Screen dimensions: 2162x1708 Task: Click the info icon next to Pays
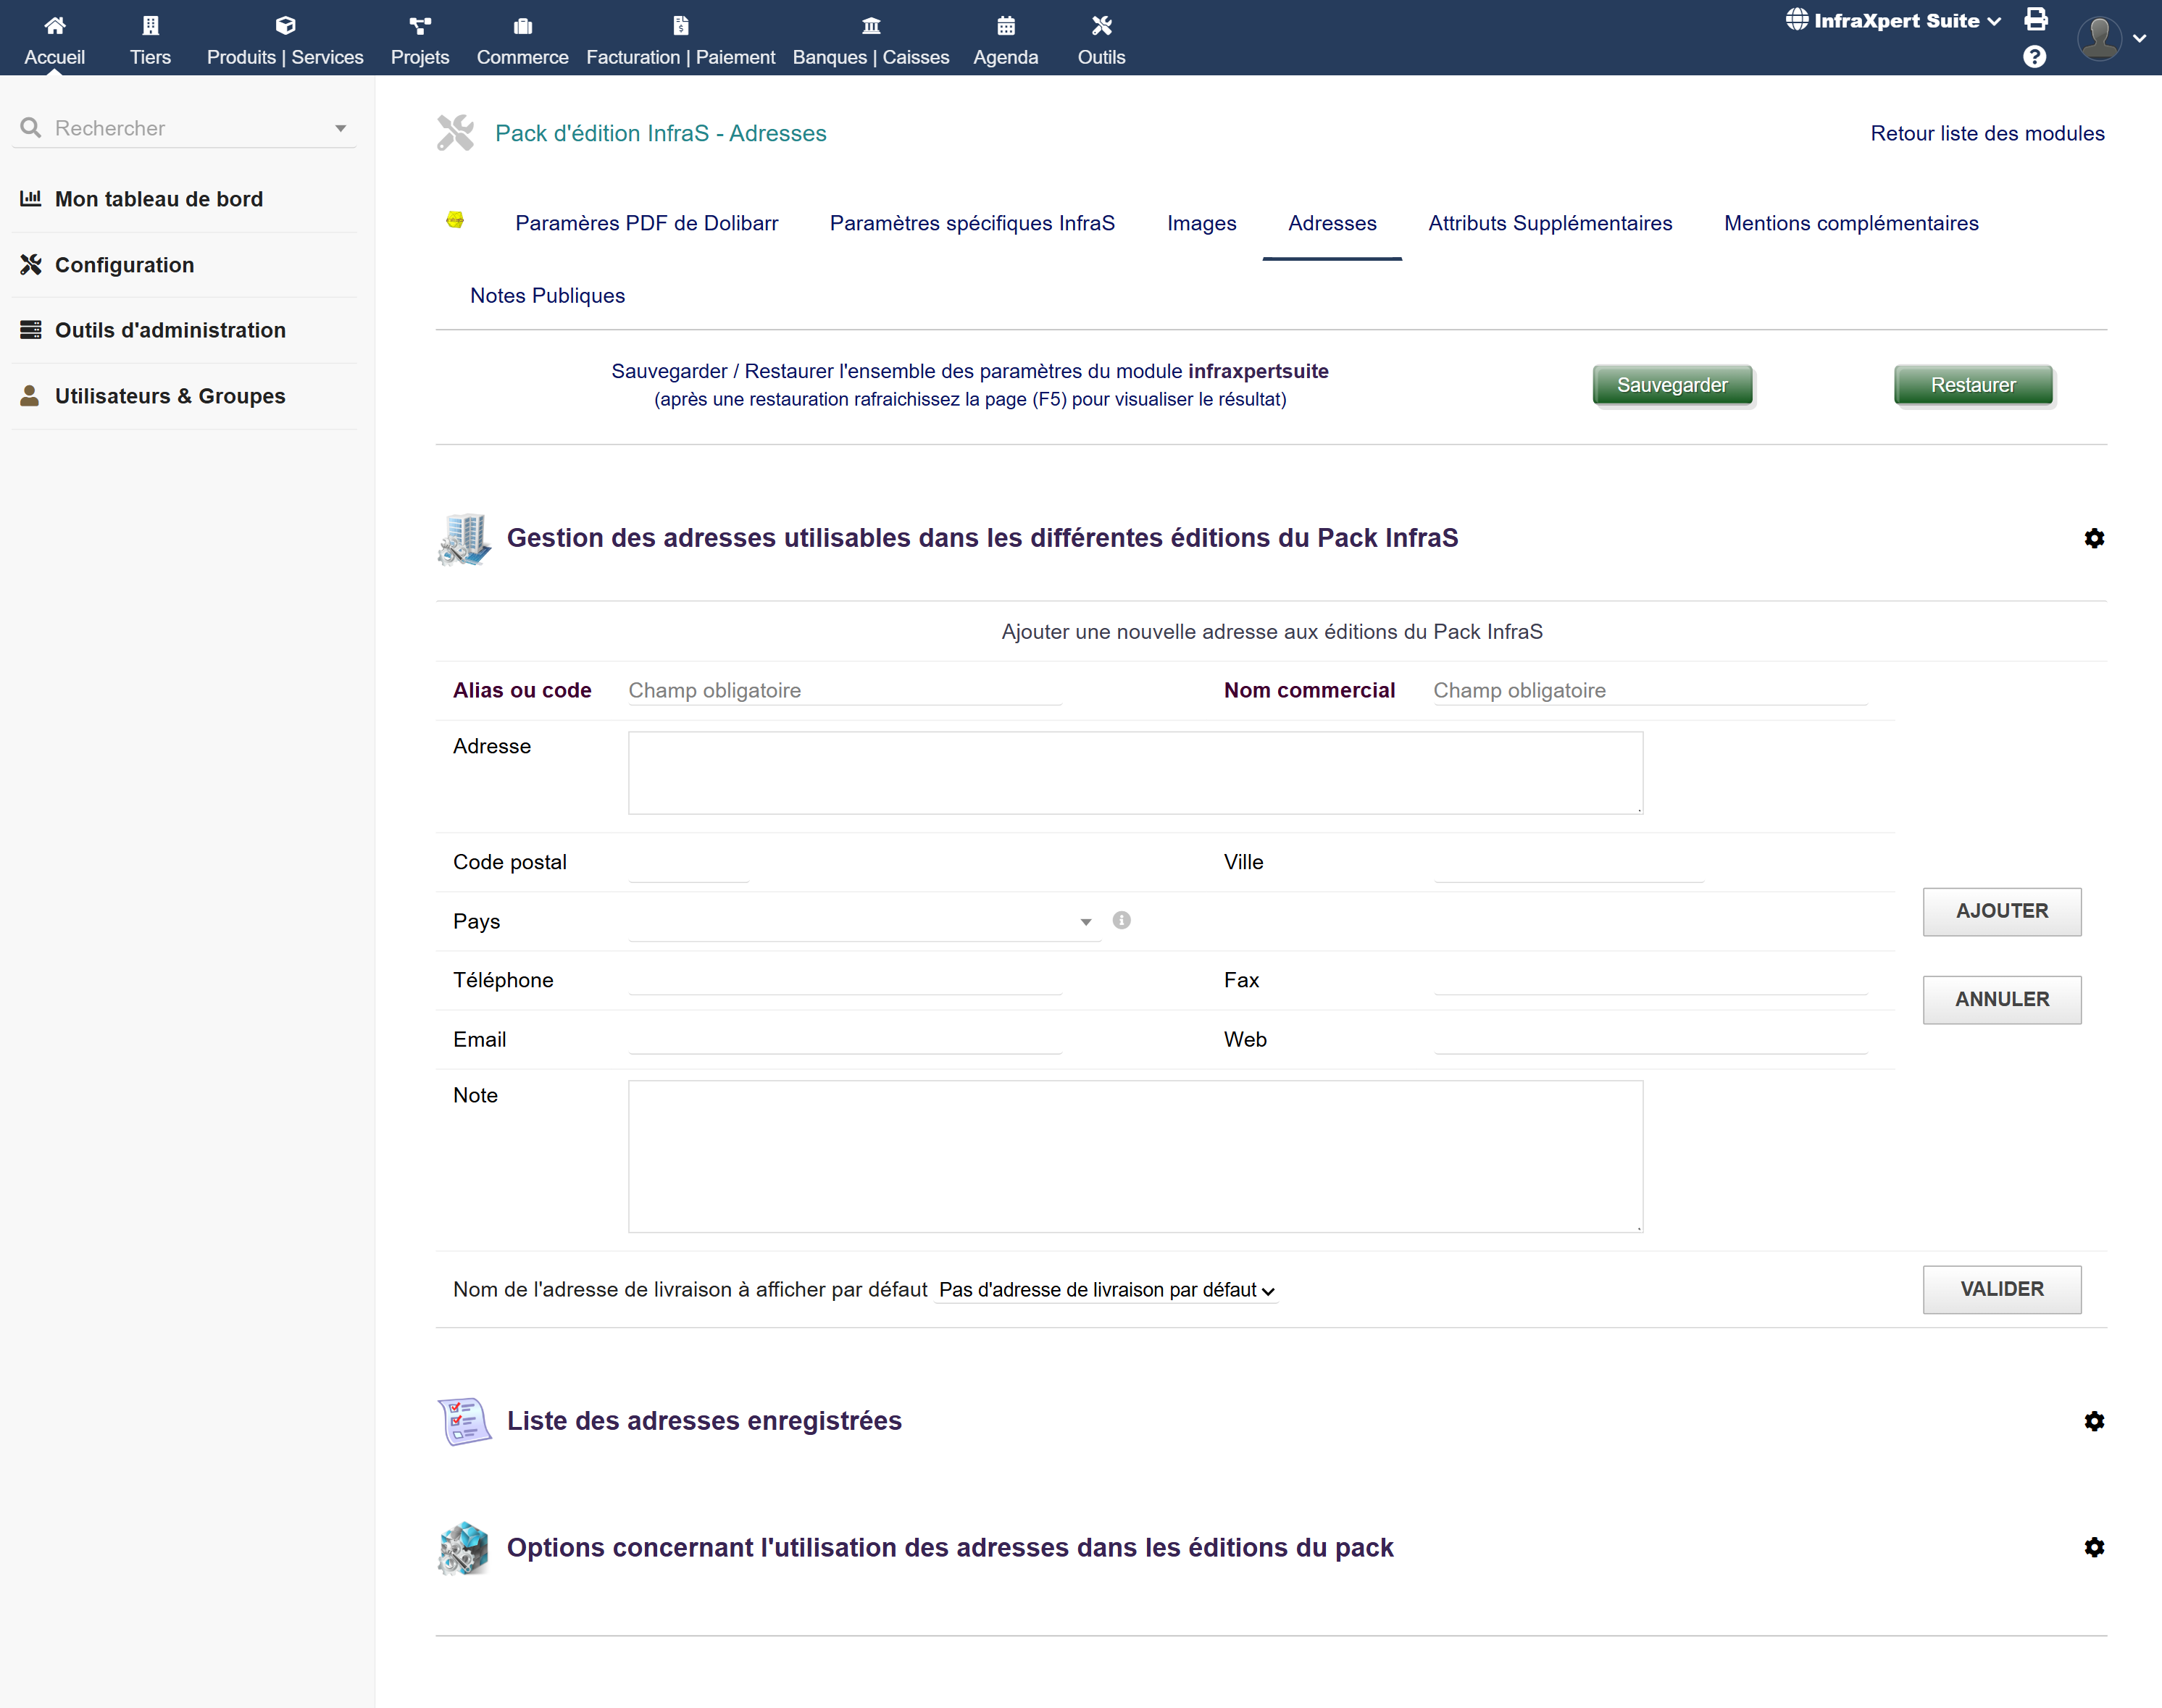click(1121, 920)
